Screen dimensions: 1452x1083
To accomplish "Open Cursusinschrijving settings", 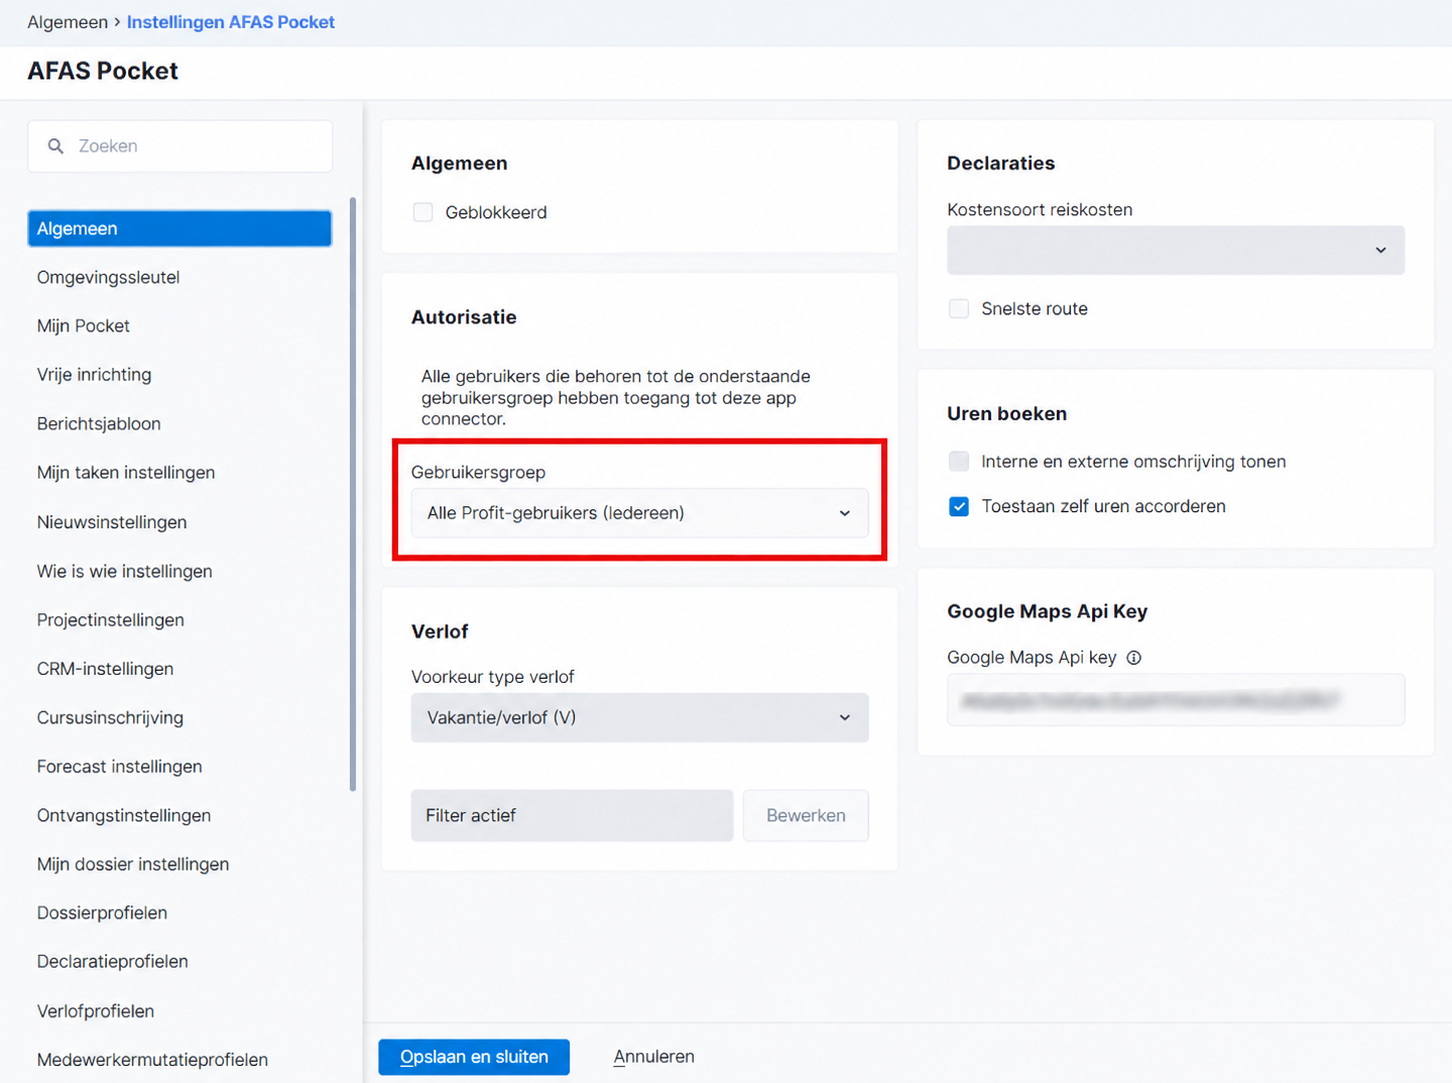I will click(110, 718).
